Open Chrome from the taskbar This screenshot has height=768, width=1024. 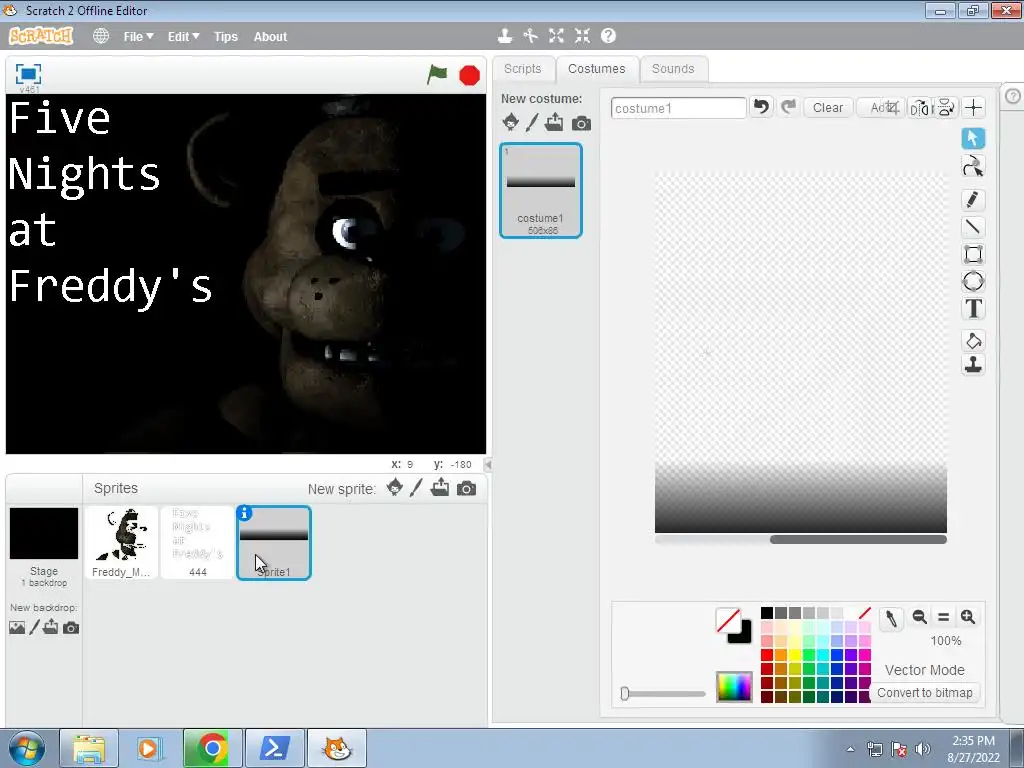212,748
